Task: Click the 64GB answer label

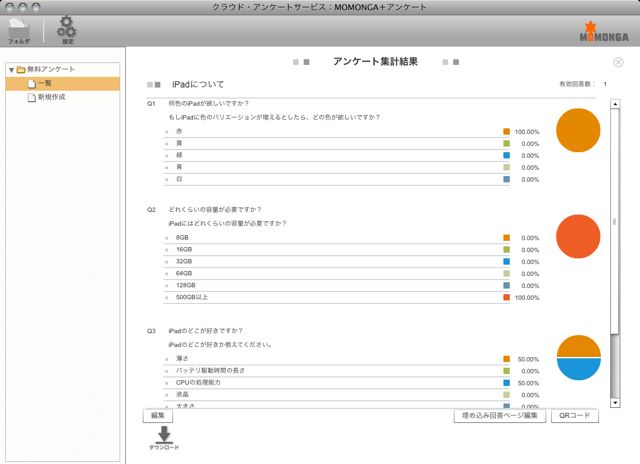Action: (184, 273)
